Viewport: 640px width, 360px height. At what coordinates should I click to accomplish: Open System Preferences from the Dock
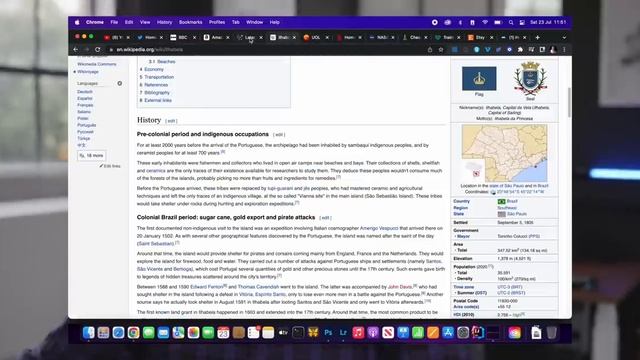pos(463,333)
